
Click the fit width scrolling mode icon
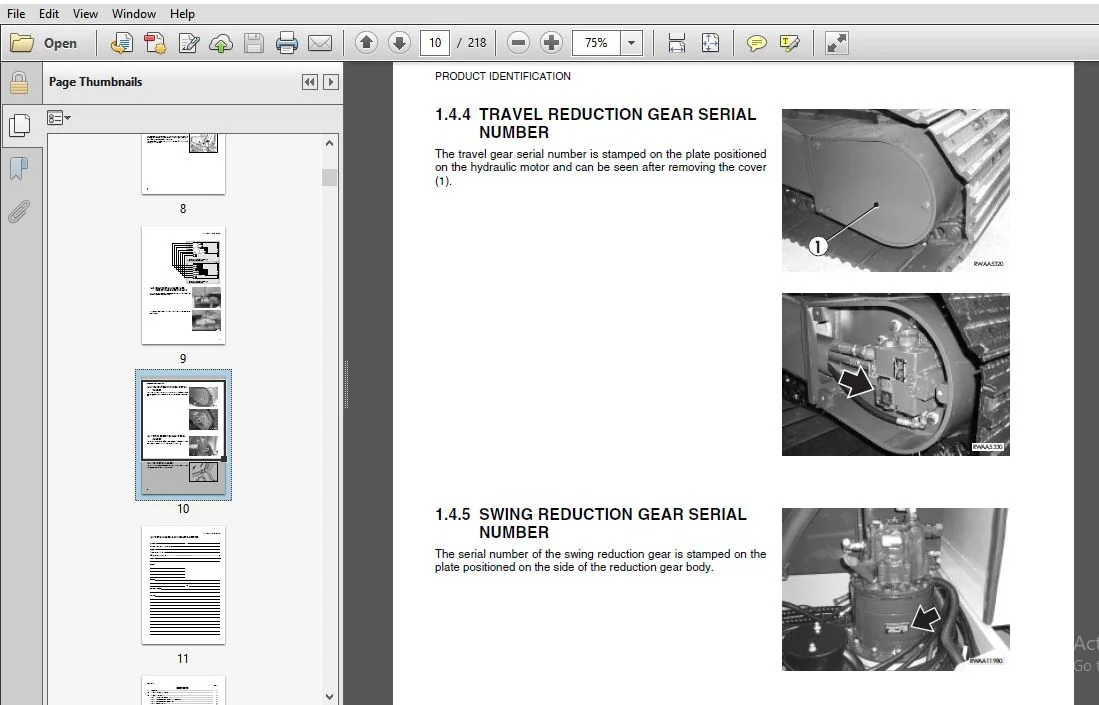pyautogui.click(x=676, y=43)
